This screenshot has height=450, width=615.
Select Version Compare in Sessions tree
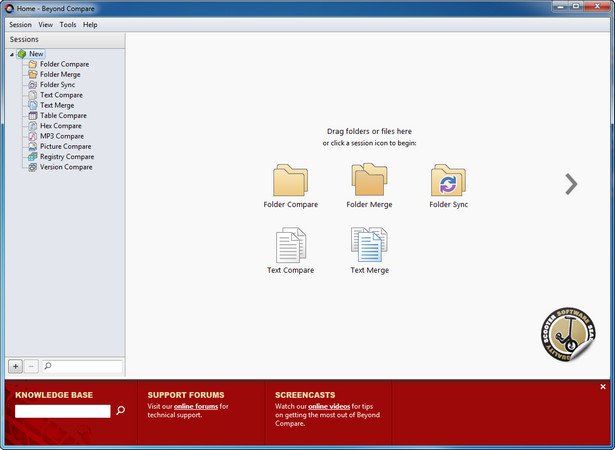point(66,167)
